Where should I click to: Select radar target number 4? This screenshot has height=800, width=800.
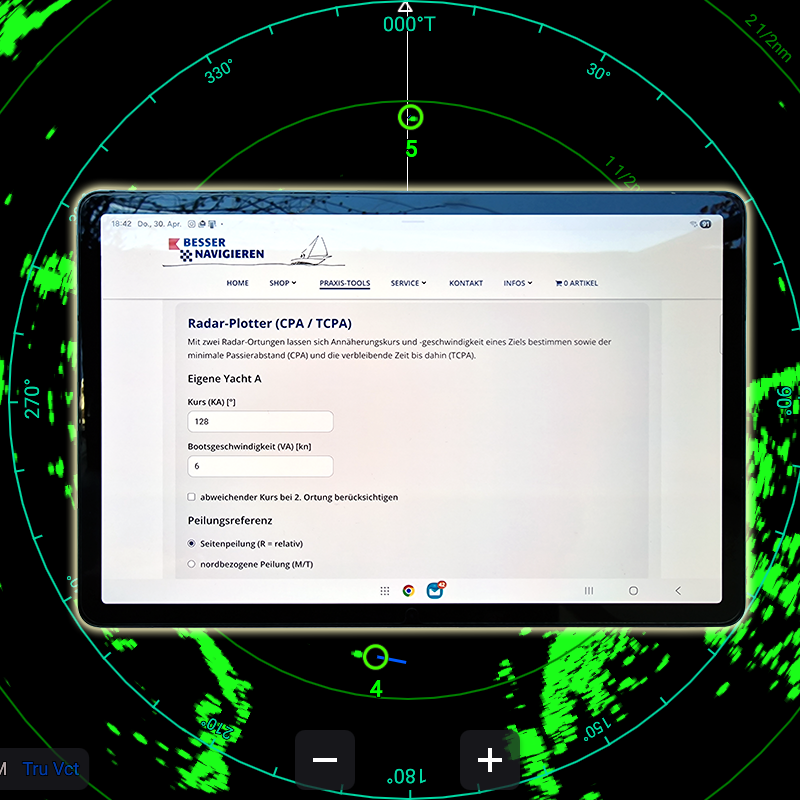[x=376, y=657]
